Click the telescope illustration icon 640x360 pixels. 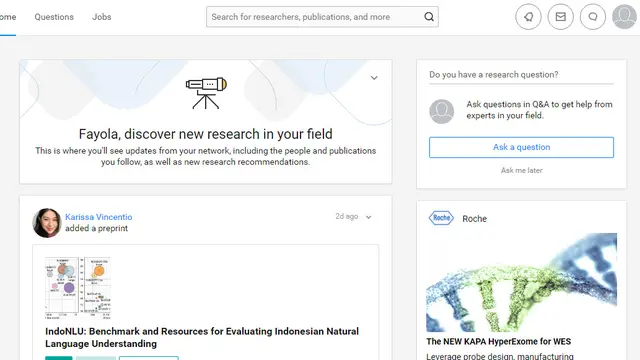click(206, 93)
